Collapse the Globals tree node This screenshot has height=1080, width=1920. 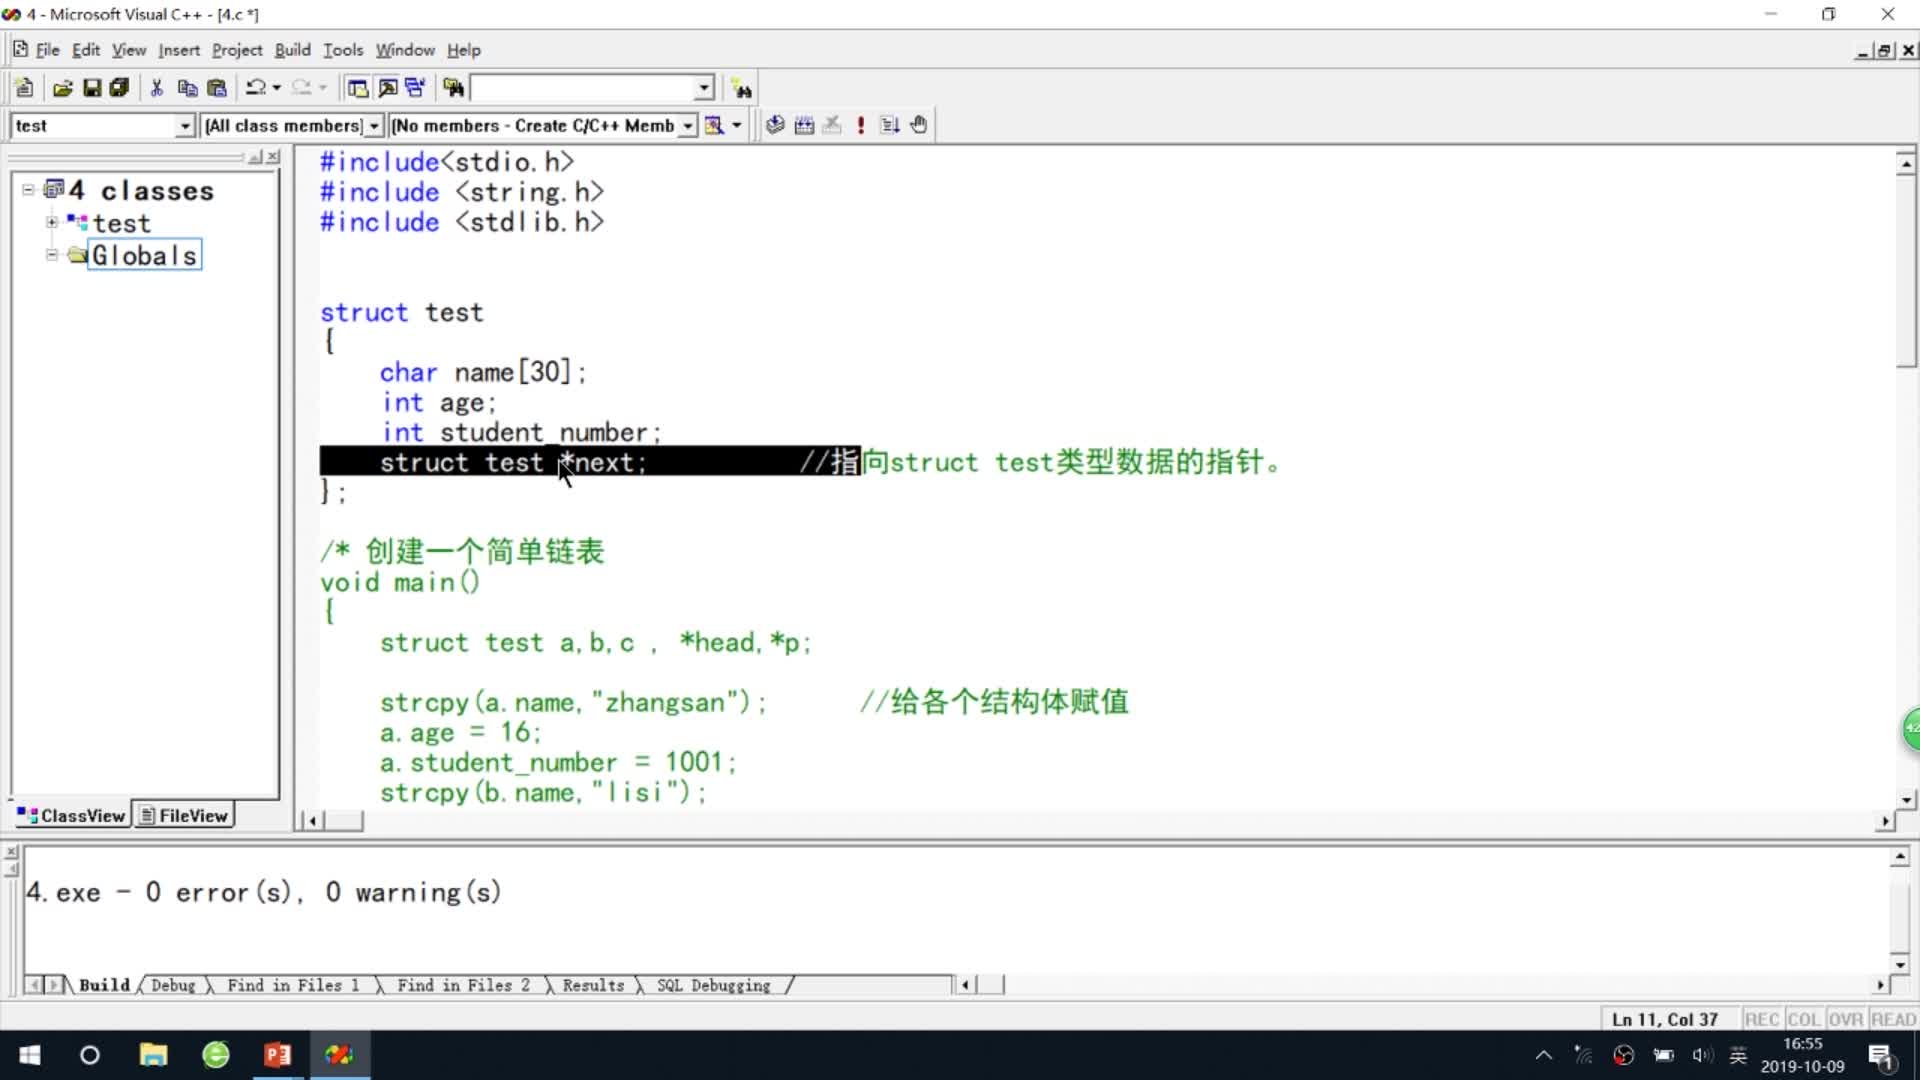[x=52, y=255]
